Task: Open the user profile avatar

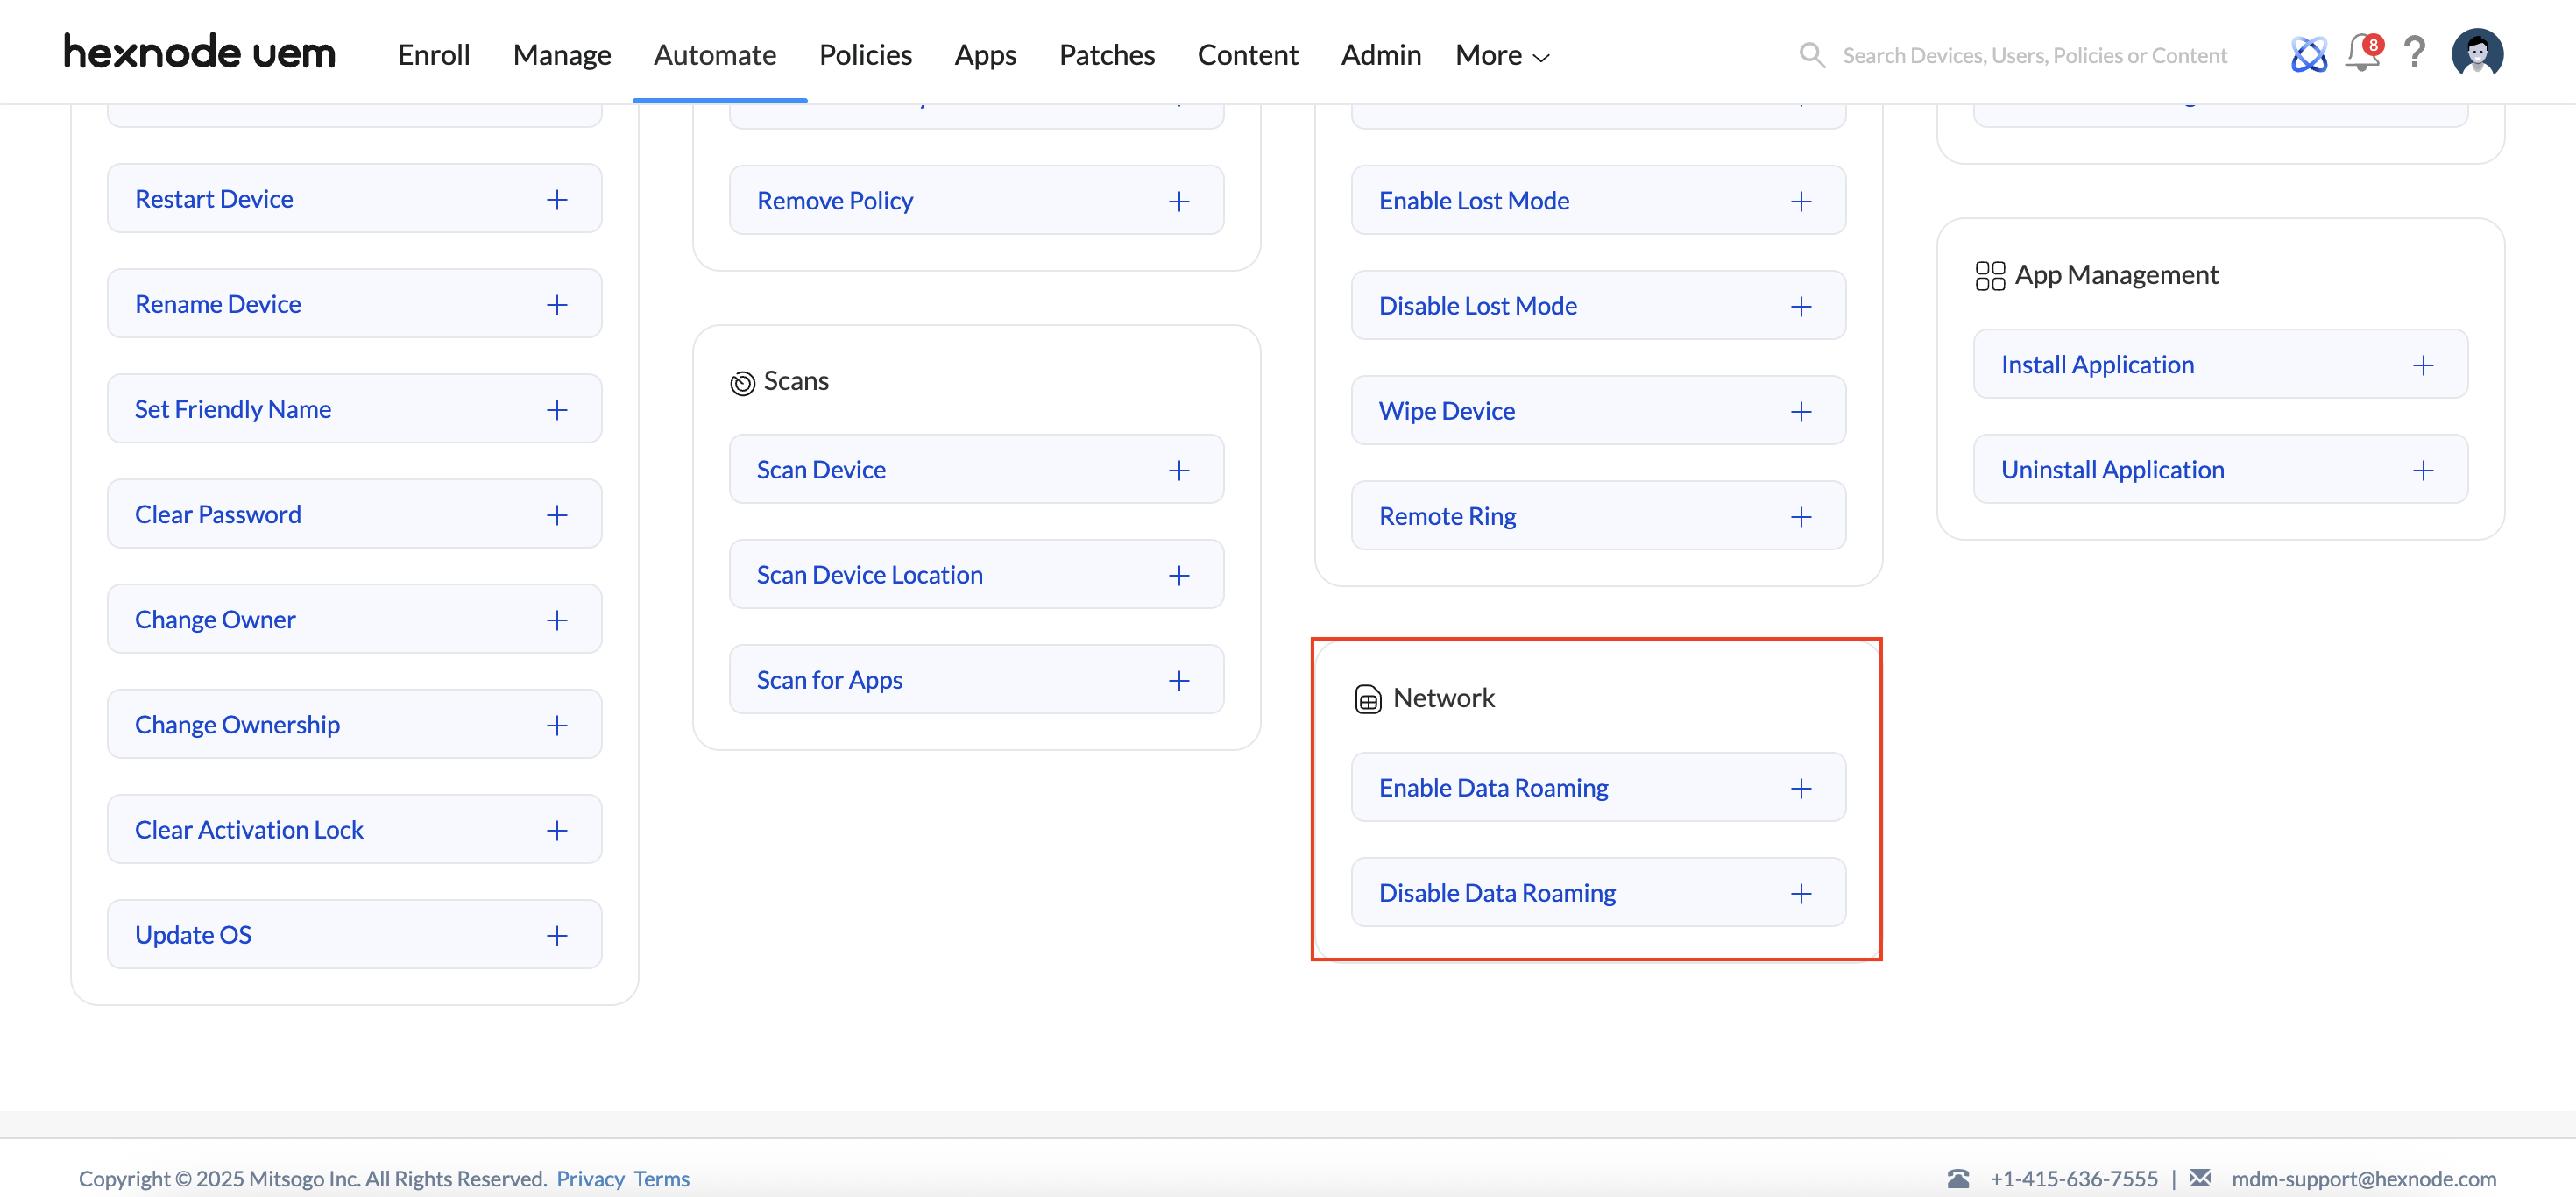Action: [x=2476, y=52]
